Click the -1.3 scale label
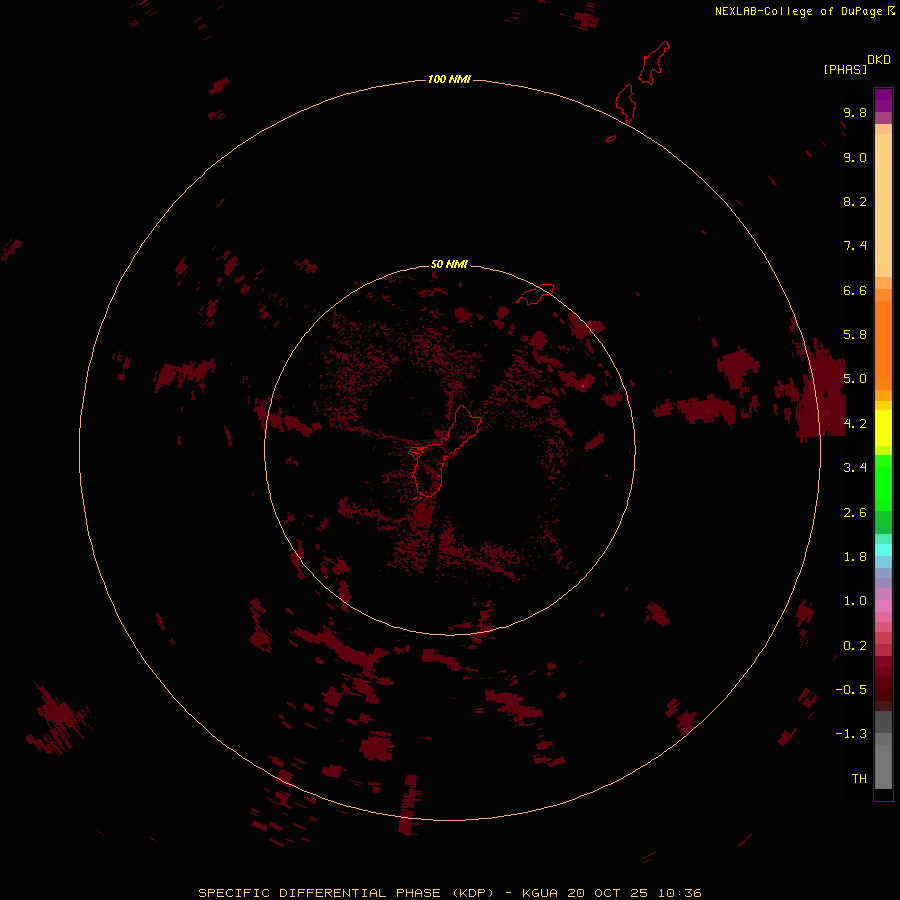 click(851, 734)
